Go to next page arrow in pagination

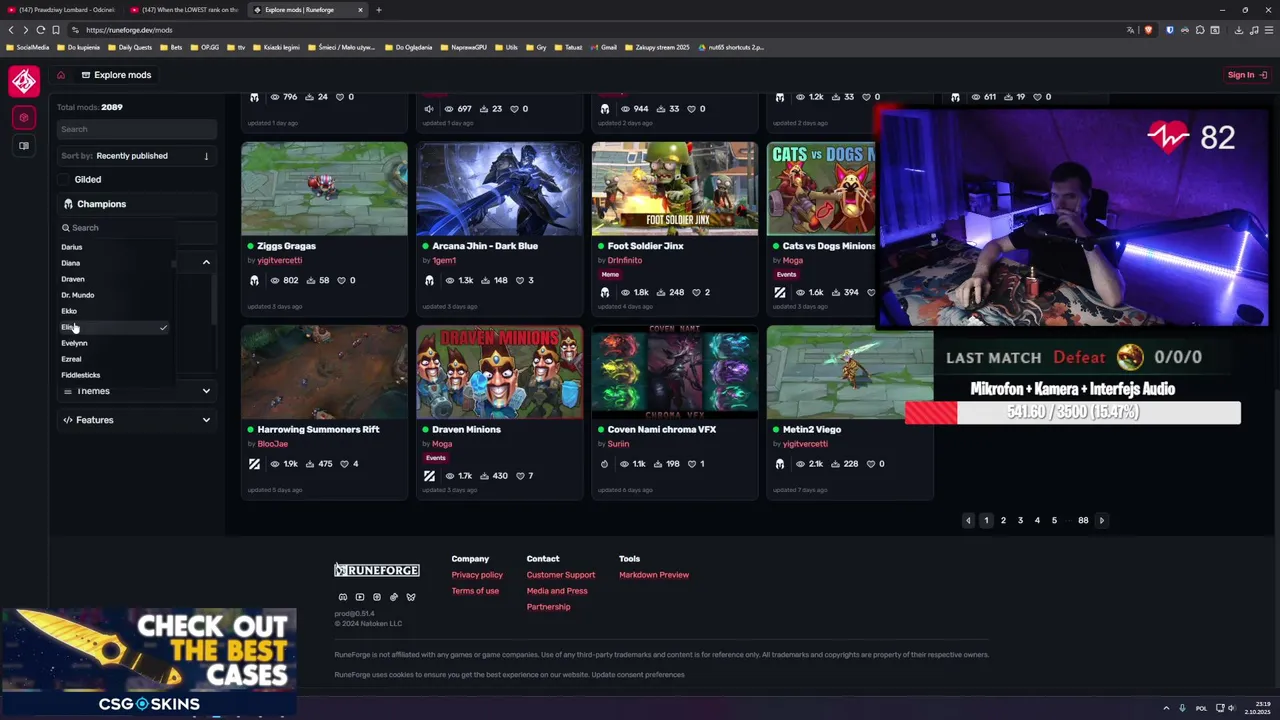(1102, 520)
